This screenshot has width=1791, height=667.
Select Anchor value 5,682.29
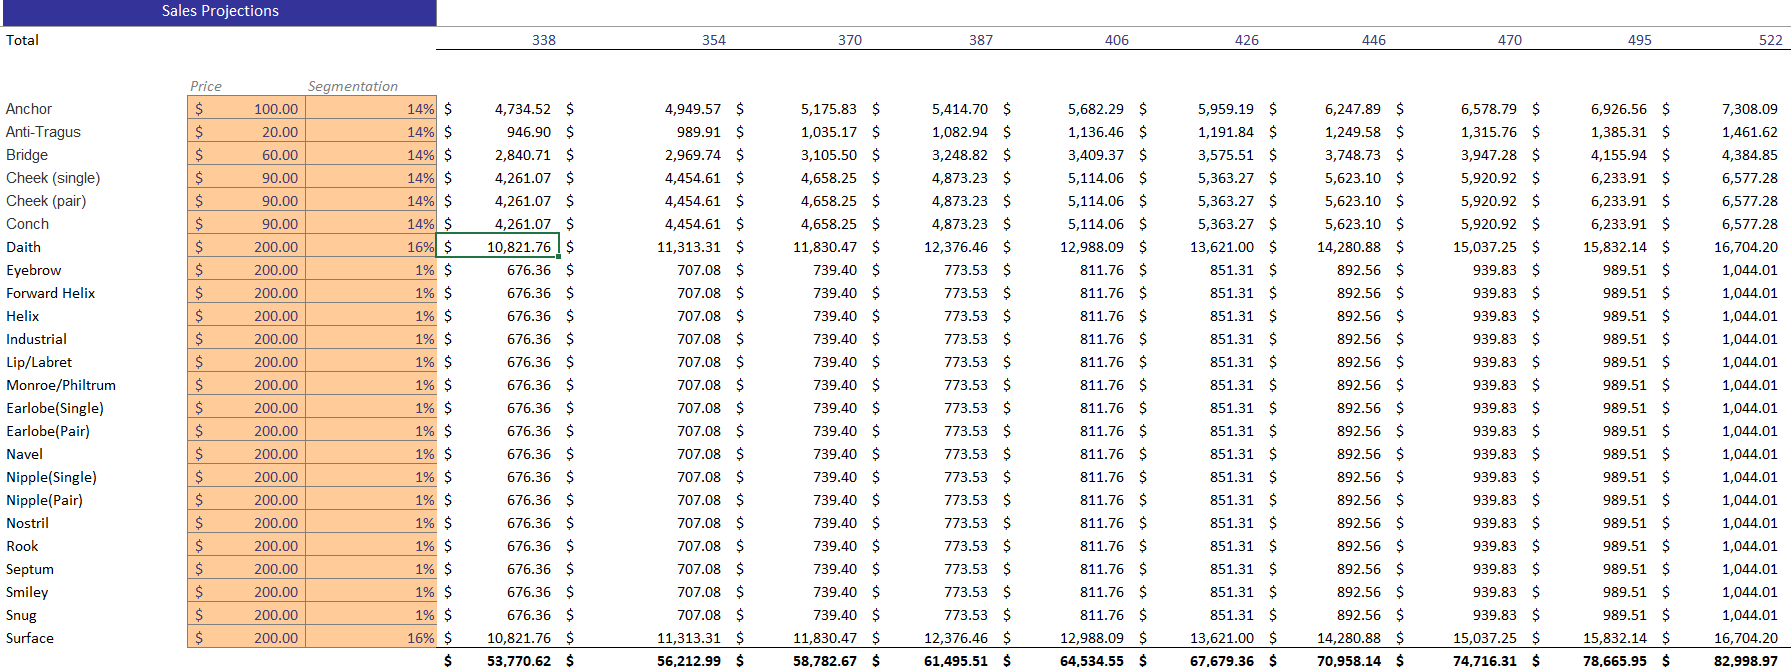coord(1095,109)
